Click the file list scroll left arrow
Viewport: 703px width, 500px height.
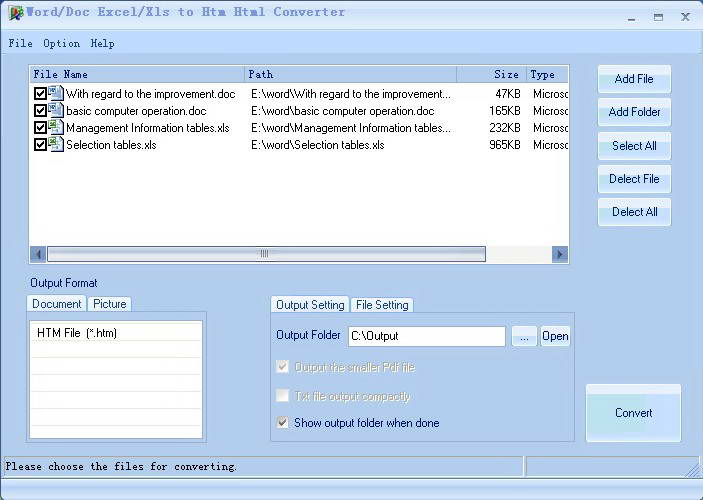38,254
